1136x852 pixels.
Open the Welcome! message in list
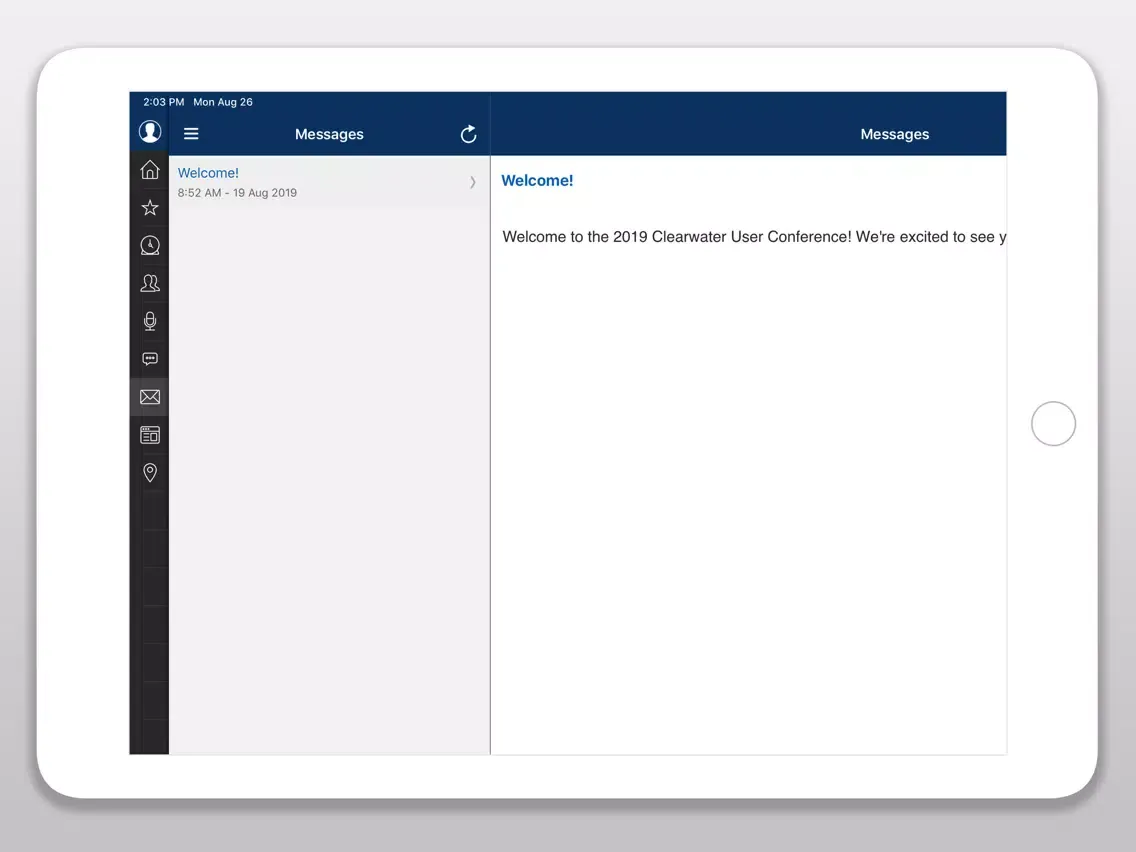pos(330,182)
